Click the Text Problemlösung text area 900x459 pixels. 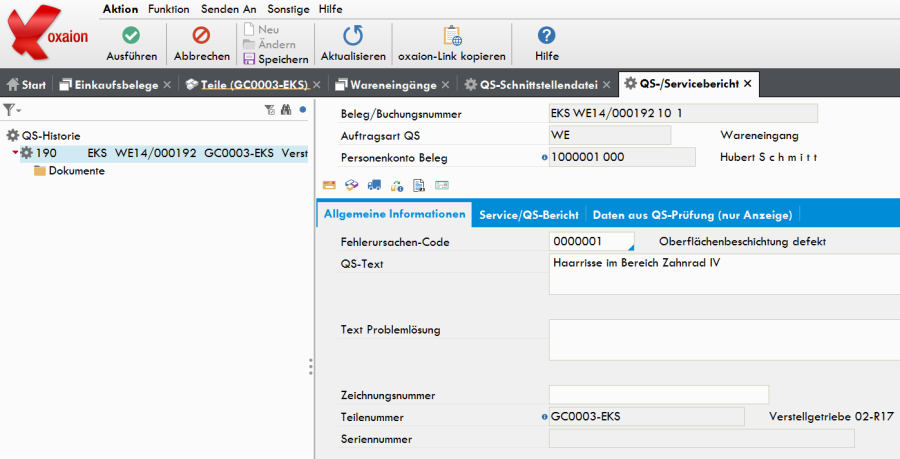point(724,340)
